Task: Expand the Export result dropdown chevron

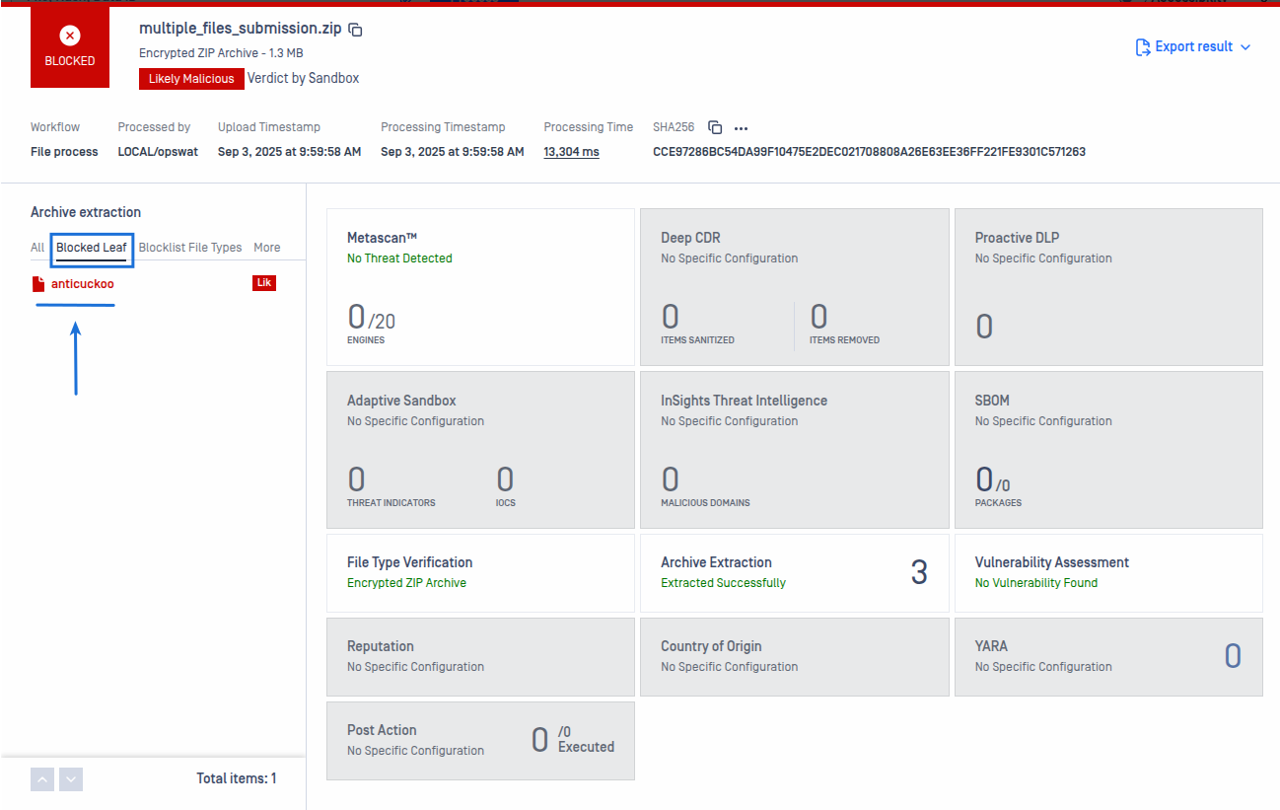Action: pos(1245,47)
